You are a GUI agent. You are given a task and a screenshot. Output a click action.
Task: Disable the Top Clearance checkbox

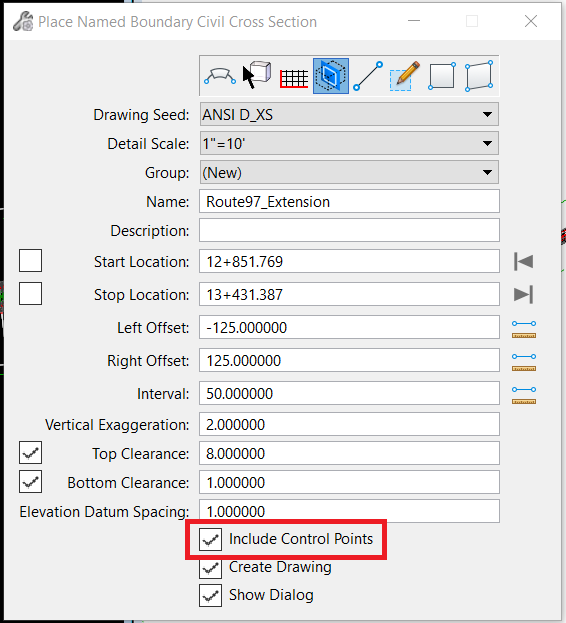[31, 453]
